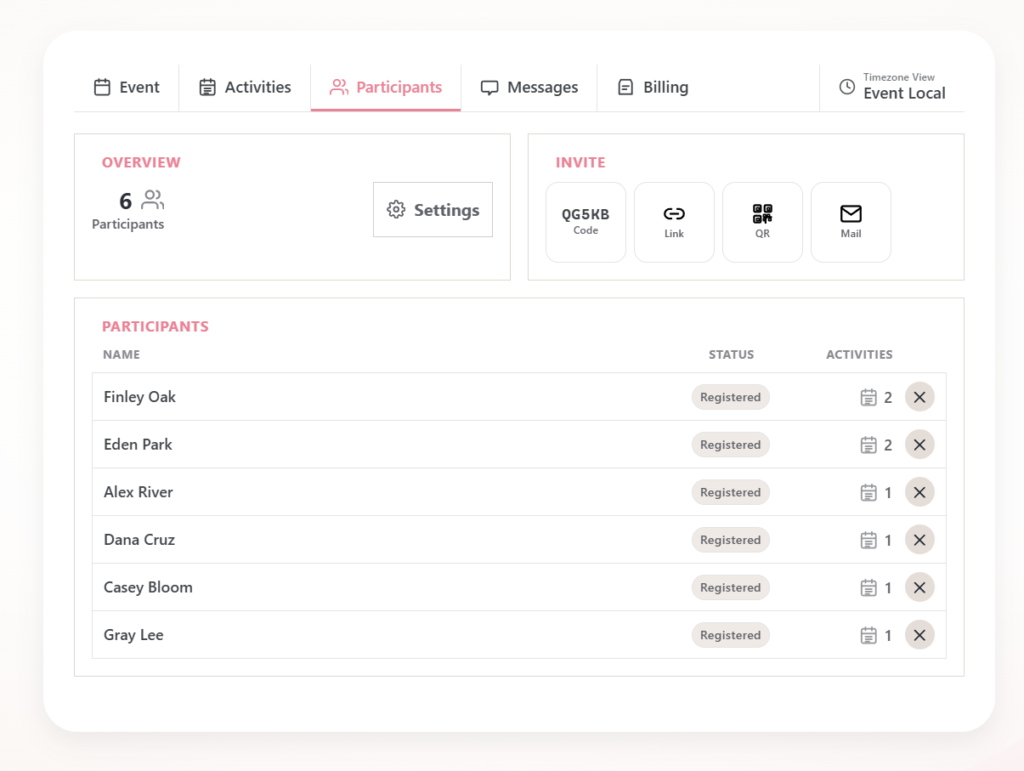The width and height of the screenshot is (1024, 771).
Task: Copy the invite Link
Action: [674, 222]
